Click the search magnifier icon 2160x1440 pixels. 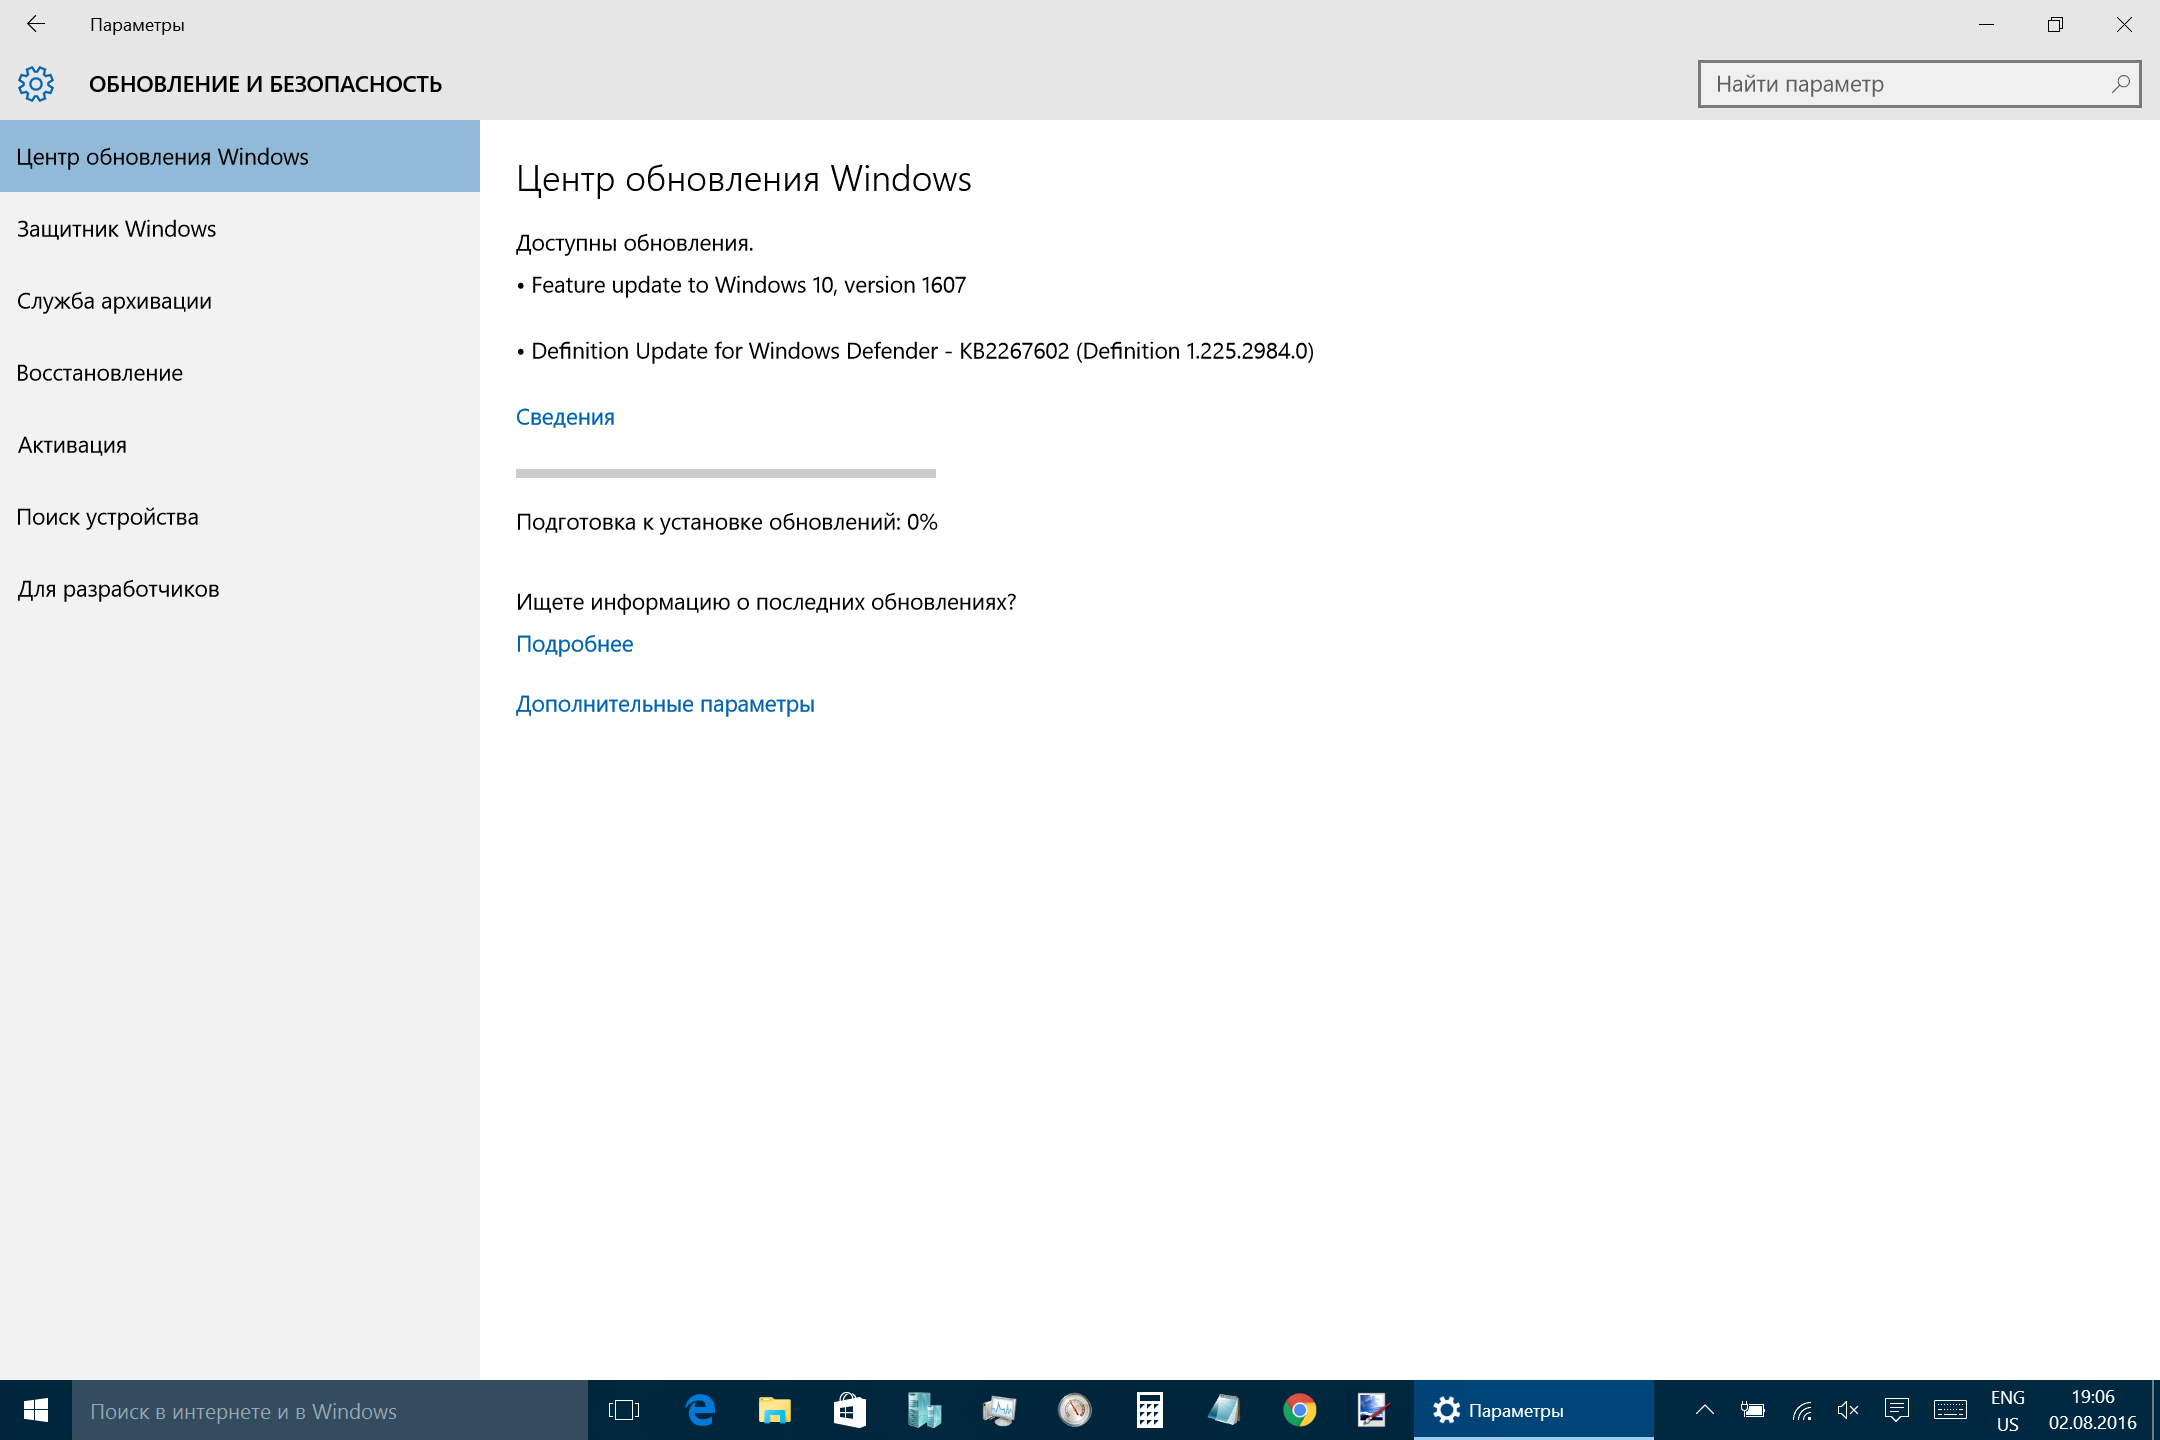pyautogui.click(x=2119, y=84)
